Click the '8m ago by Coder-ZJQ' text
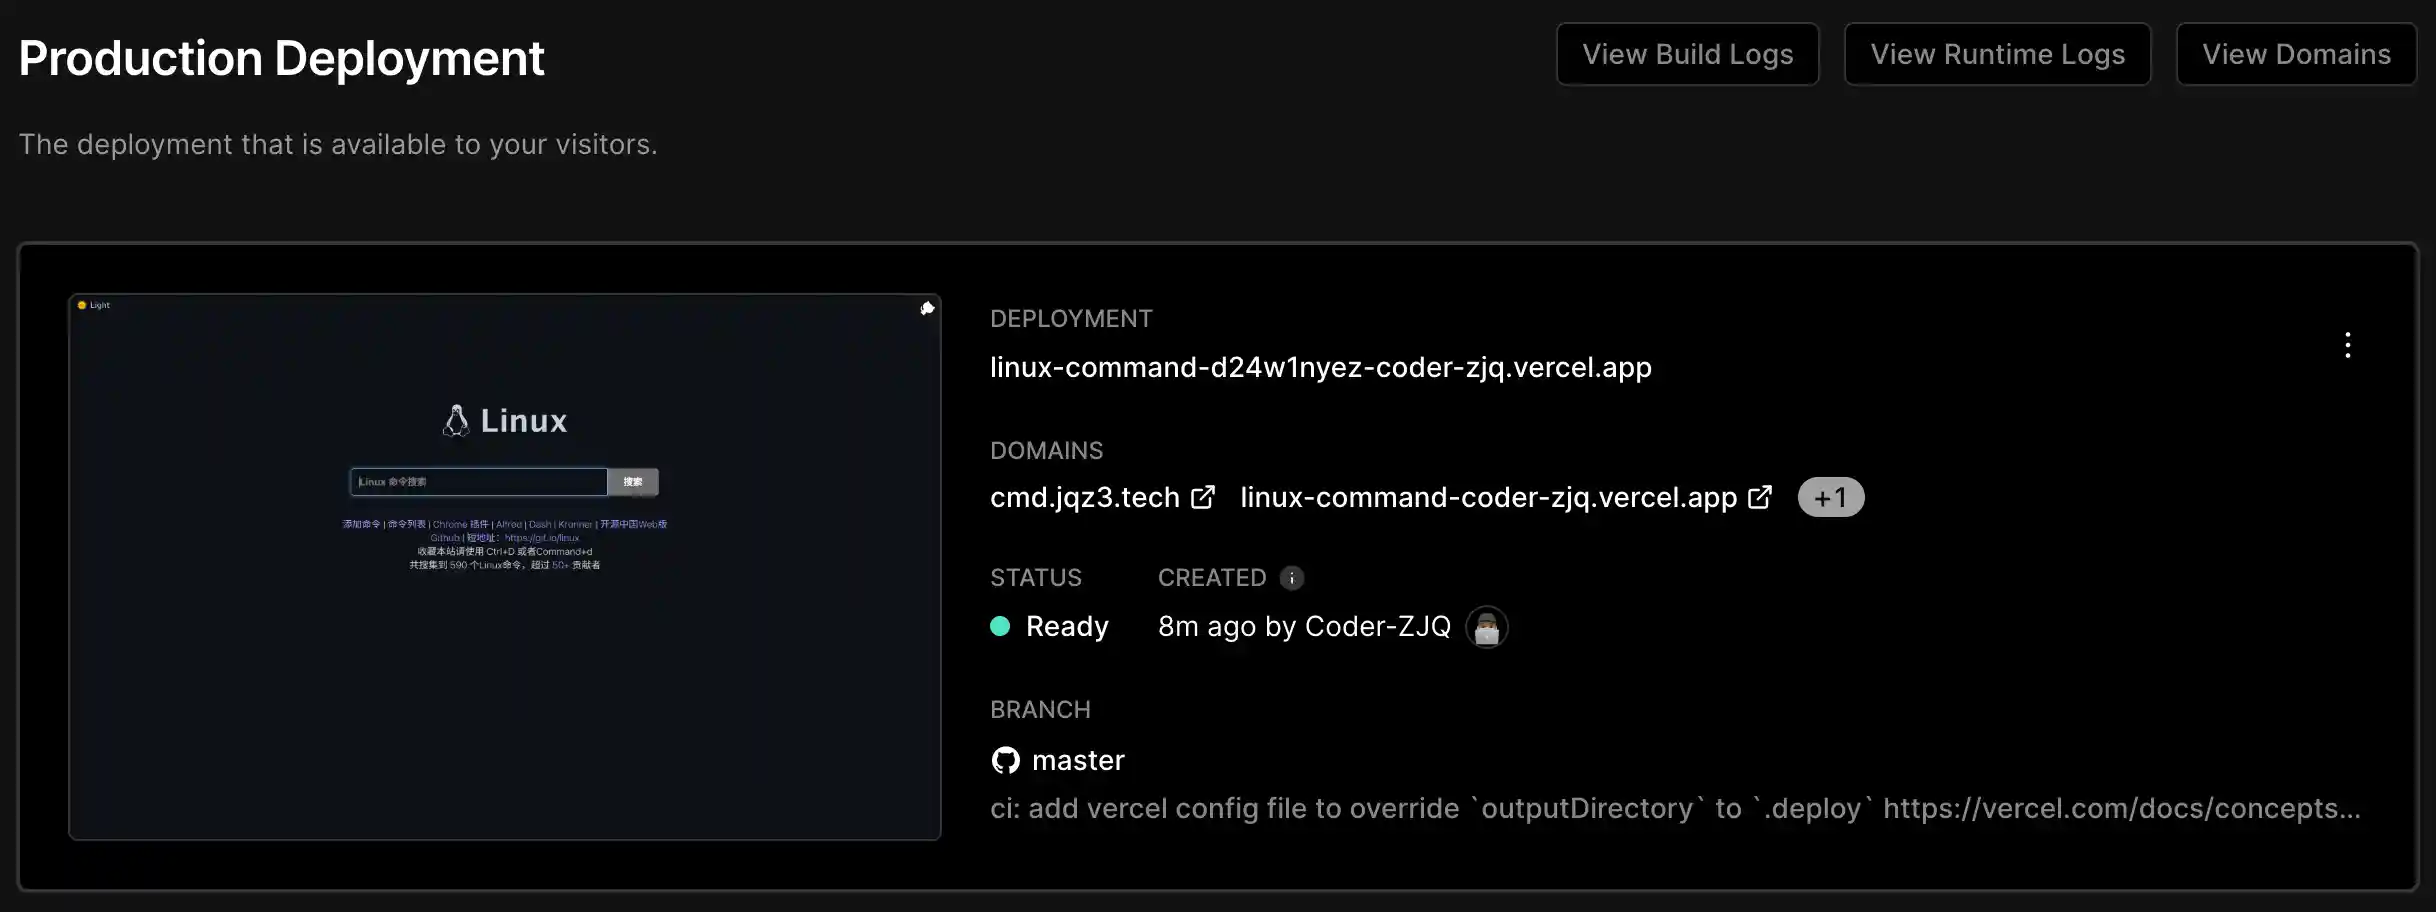Screen dimensions: 2436x912 (x=1304, y=626)
